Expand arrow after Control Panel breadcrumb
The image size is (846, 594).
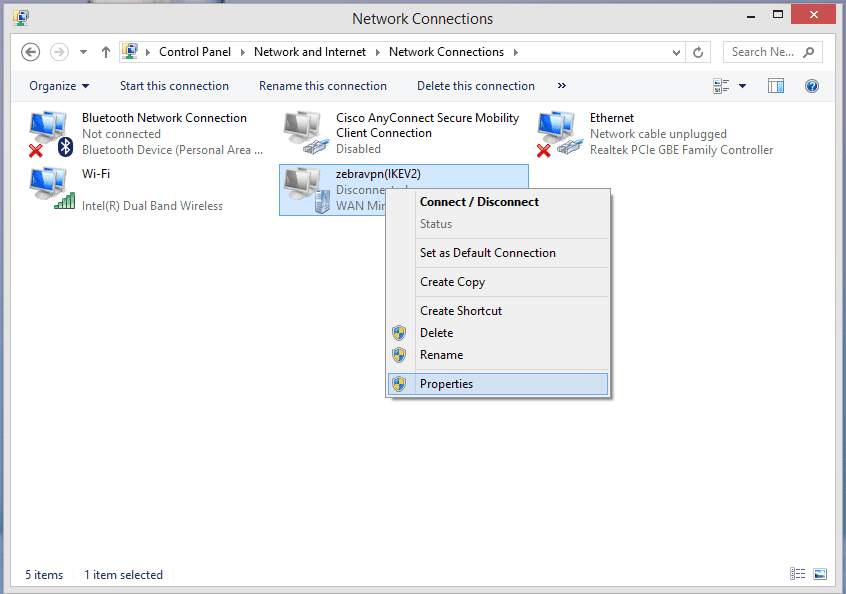pos(242,52)
